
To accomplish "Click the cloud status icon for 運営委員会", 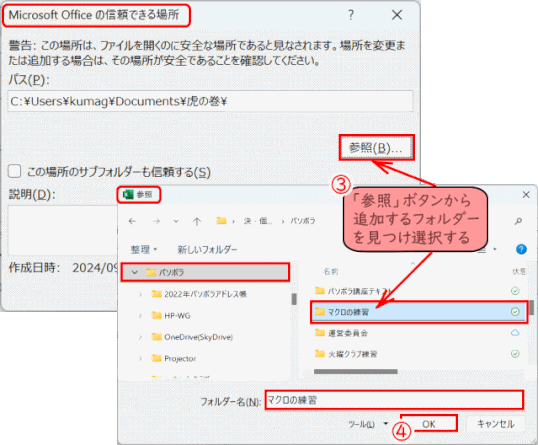I will point(515,332).
